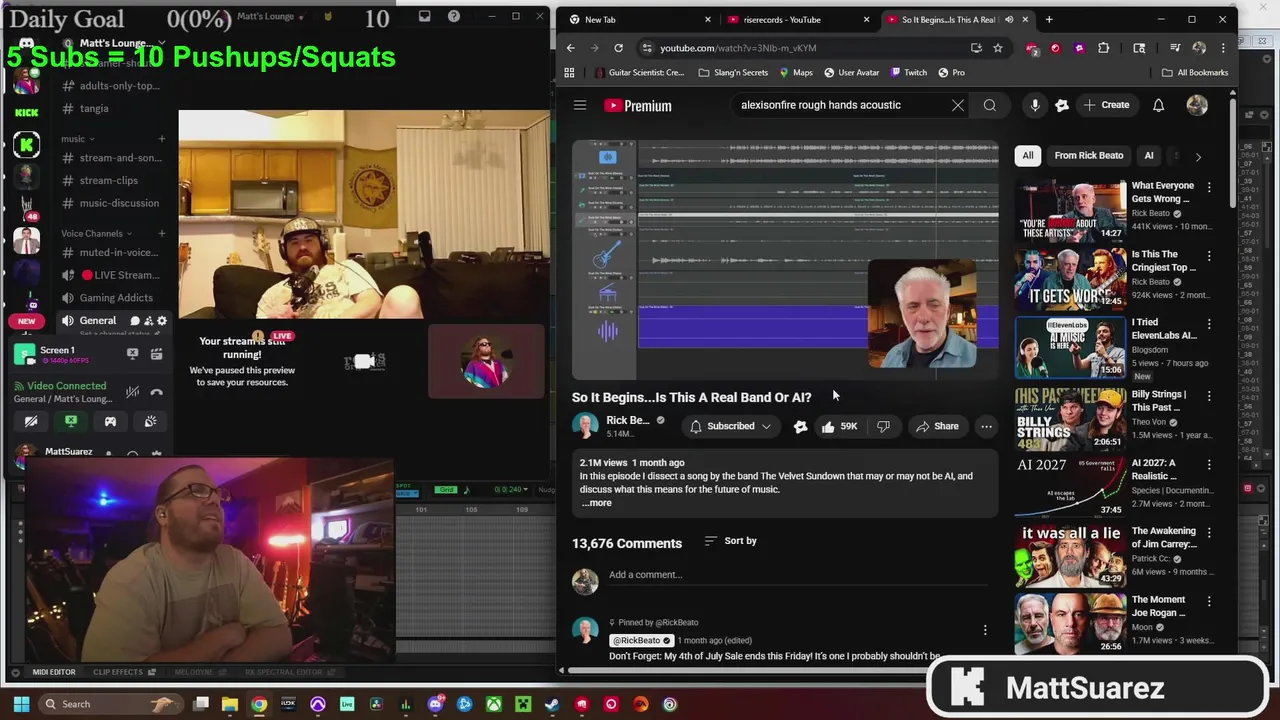The height and width of the screenshot is (720, 1280).
Task: Mute the So It Begins tab audio
Action: (x=1008, y=19)
